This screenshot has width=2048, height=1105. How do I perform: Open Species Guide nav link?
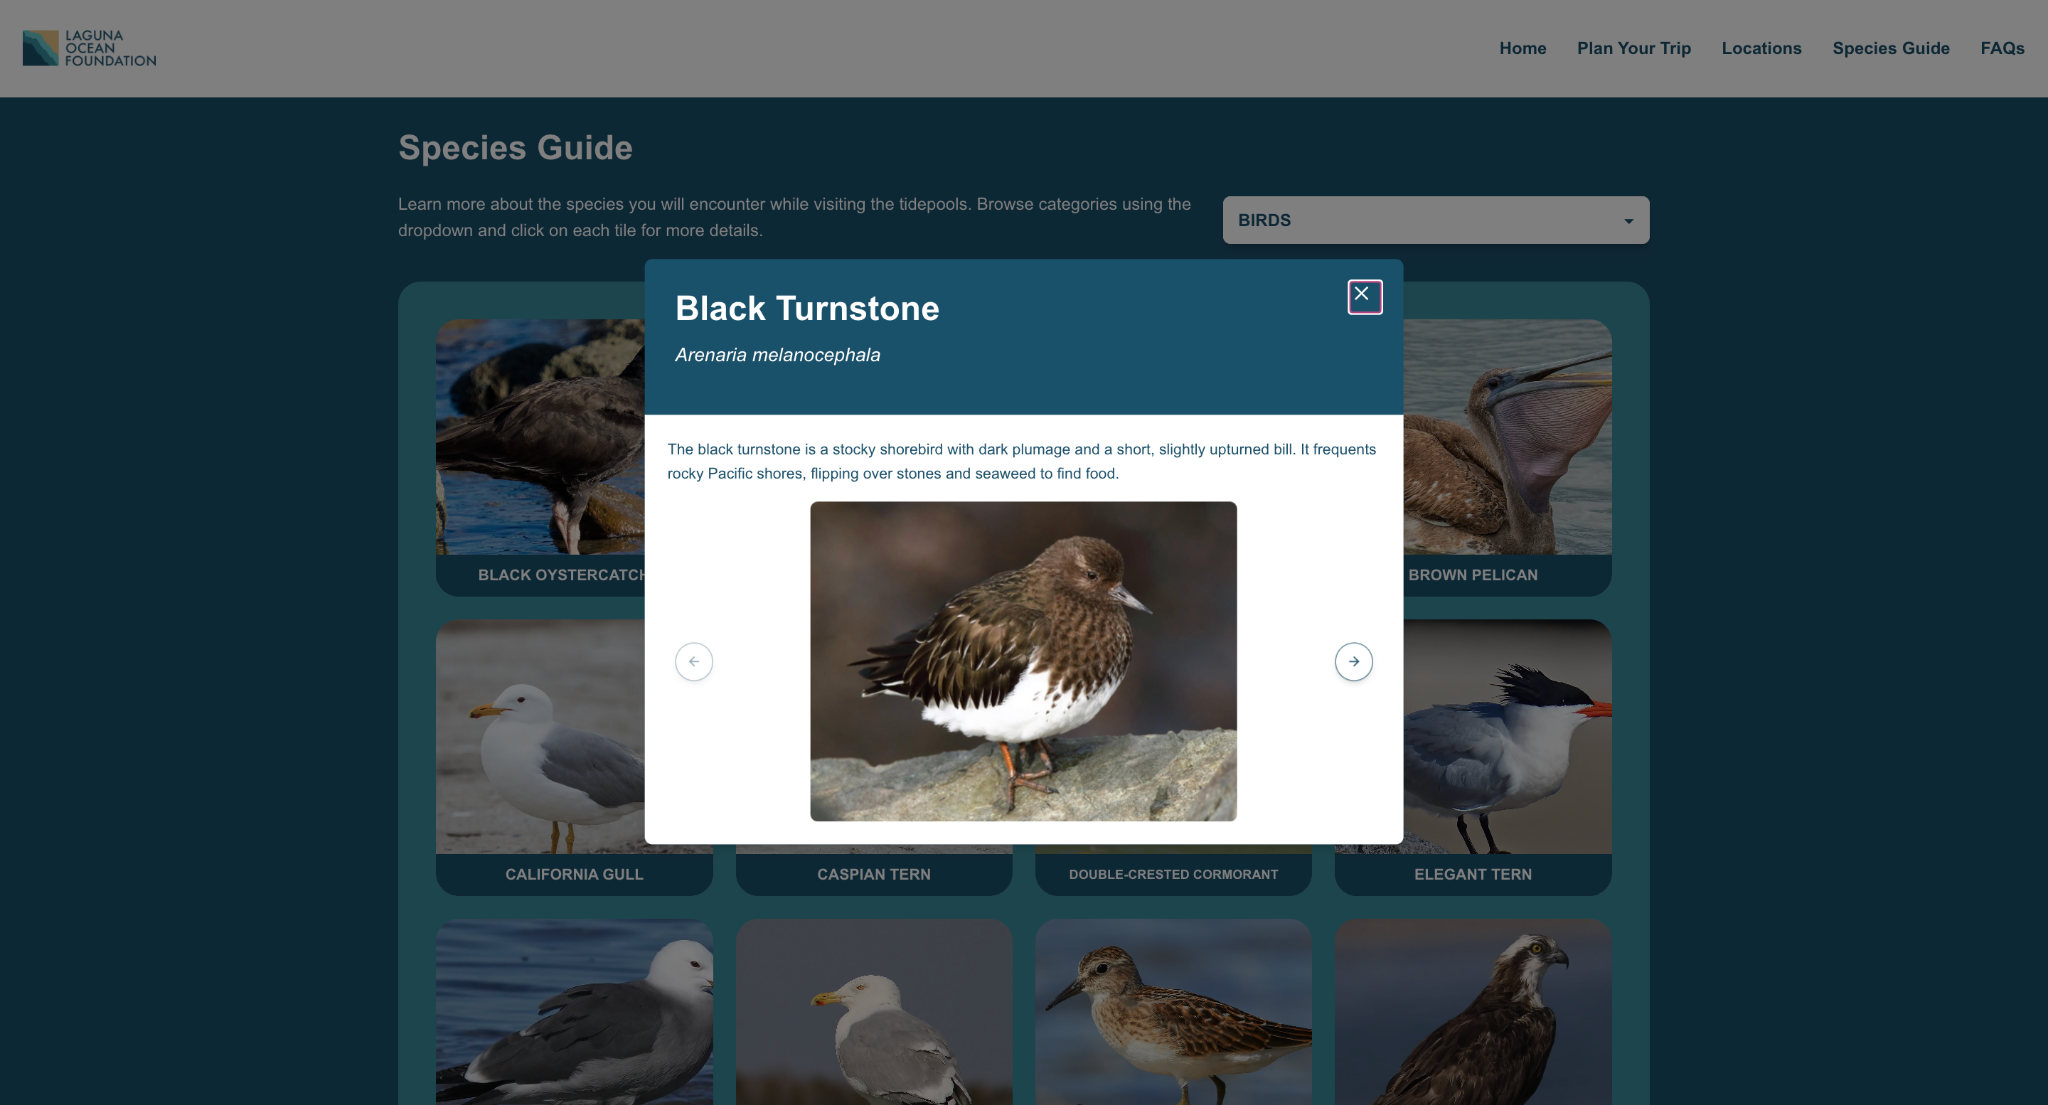(1891, 48)
